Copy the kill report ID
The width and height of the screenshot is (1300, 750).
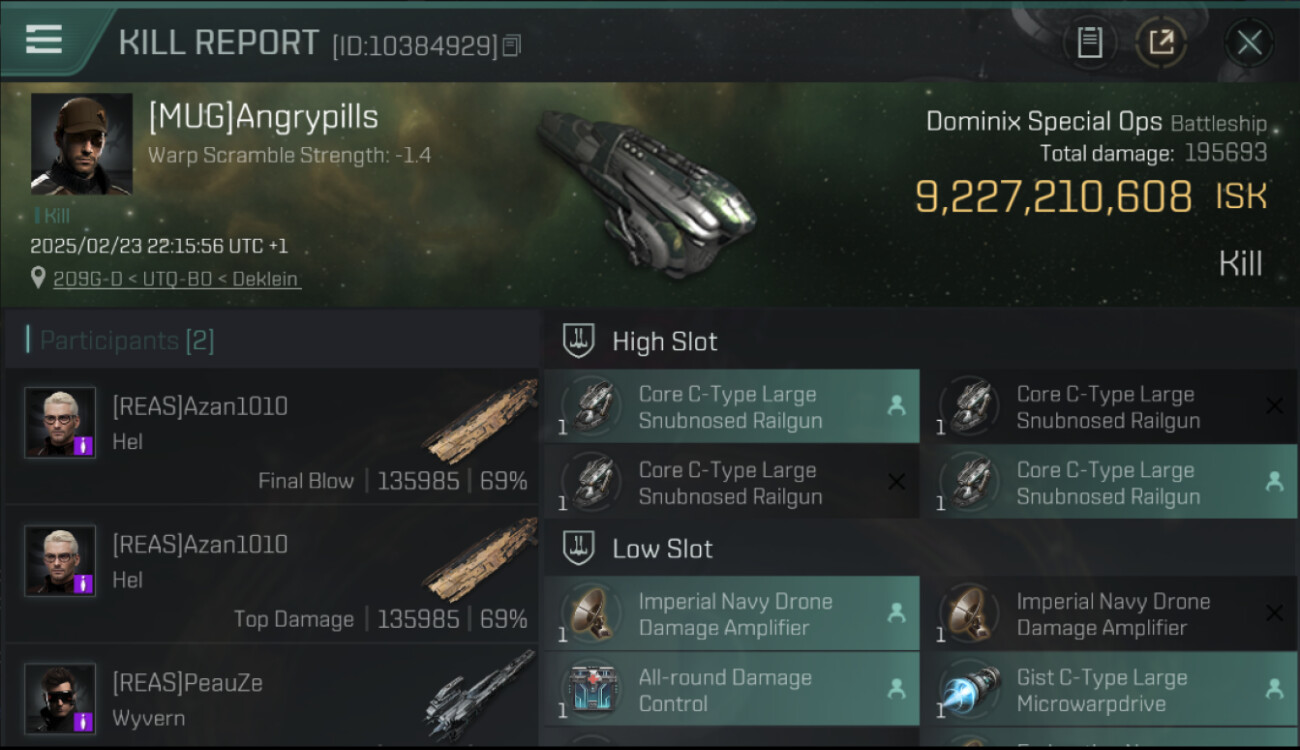pos(512,45)
